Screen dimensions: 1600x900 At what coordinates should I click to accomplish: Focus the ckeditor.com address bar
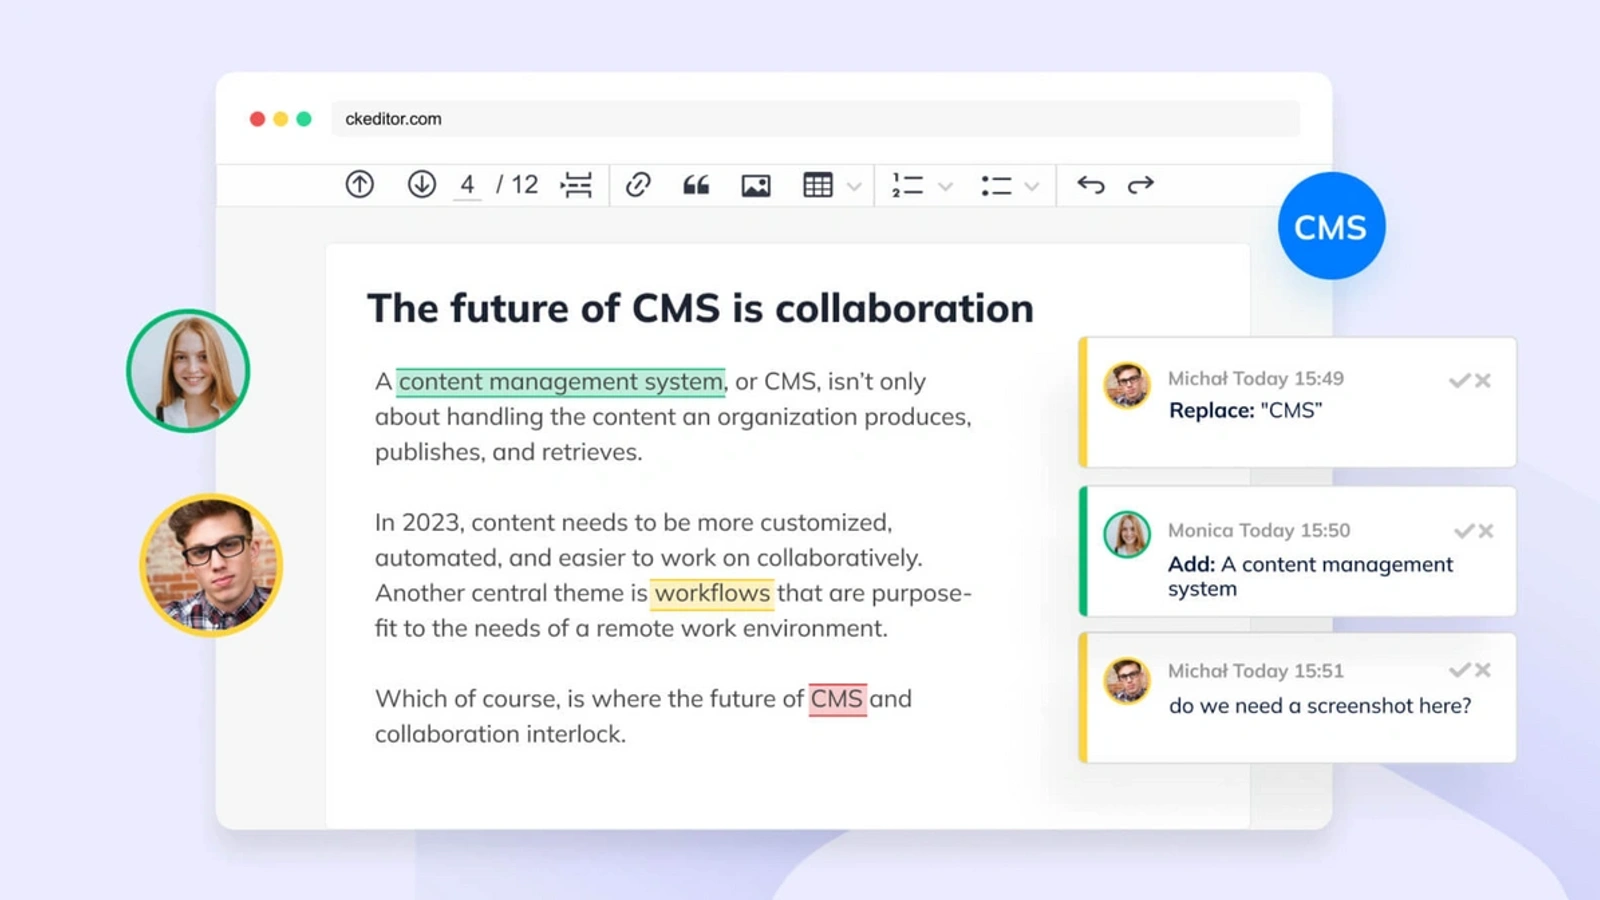coord(815,119)
